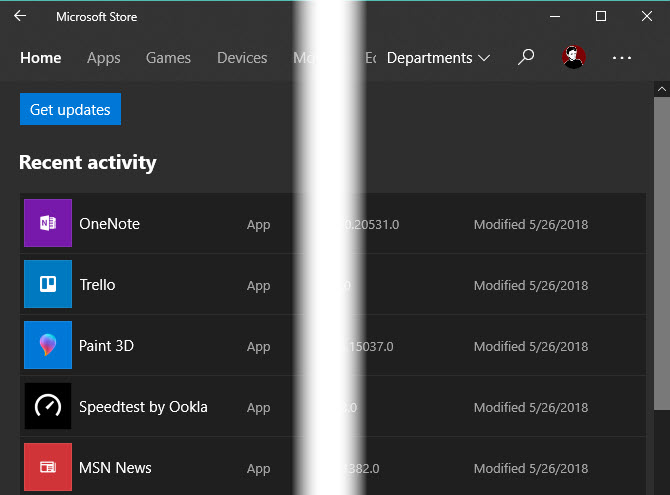670x495 pixels.
Task: Open the MSN News app name
Action: [115, 468]
